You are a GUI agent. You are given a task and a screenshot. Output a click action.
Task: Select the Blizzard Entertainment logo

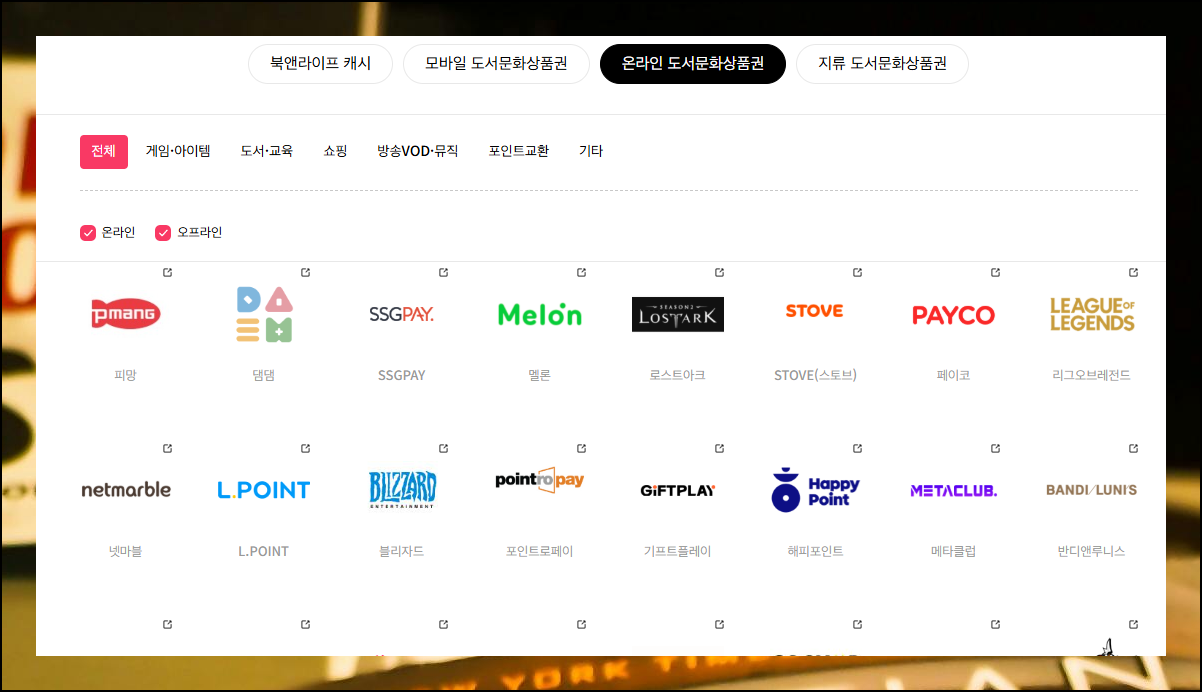tap(402, 490)
